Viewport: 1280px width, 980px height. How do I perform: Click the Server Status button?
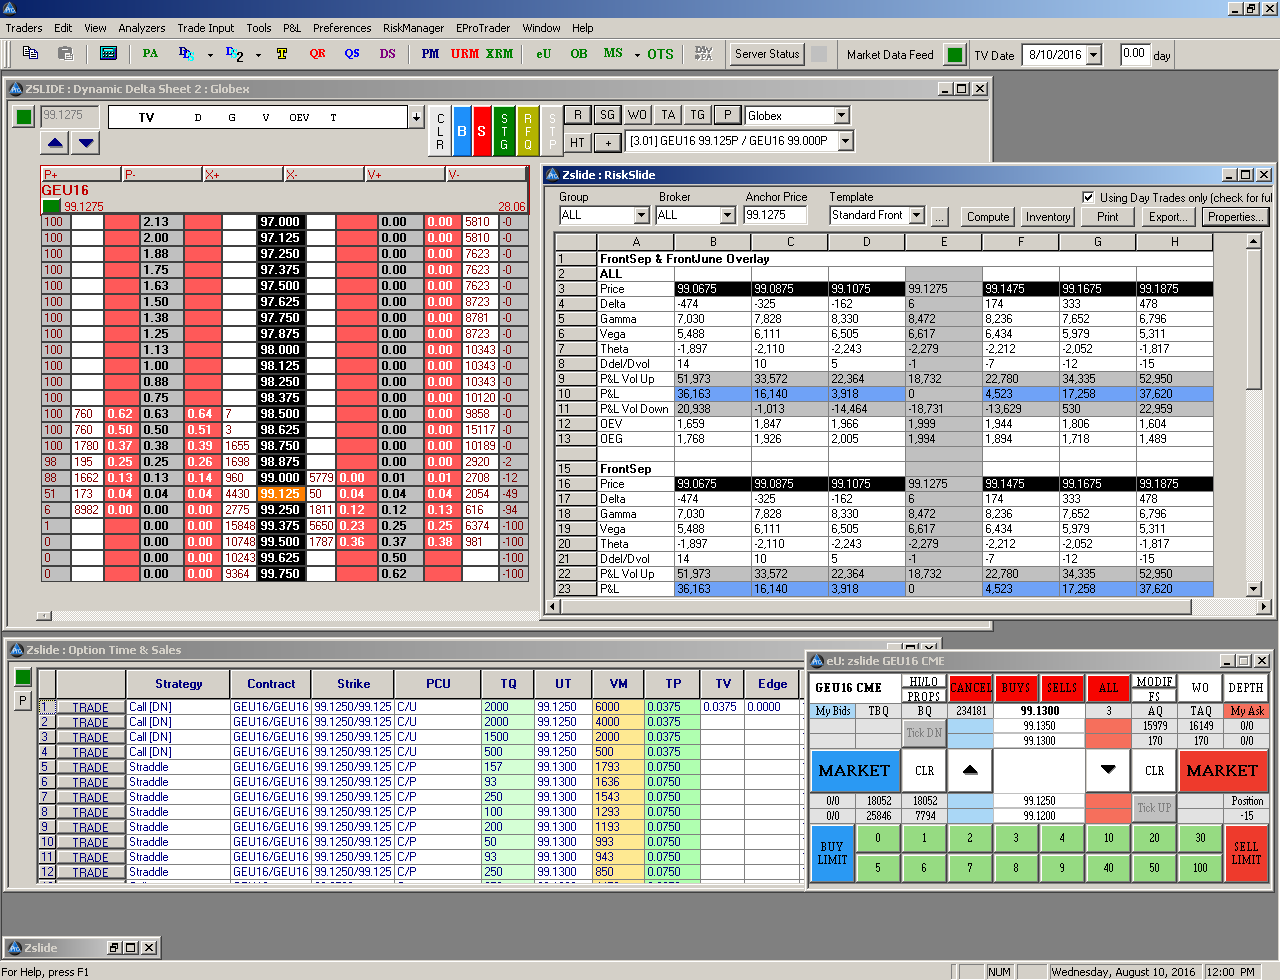pos(767,54)
